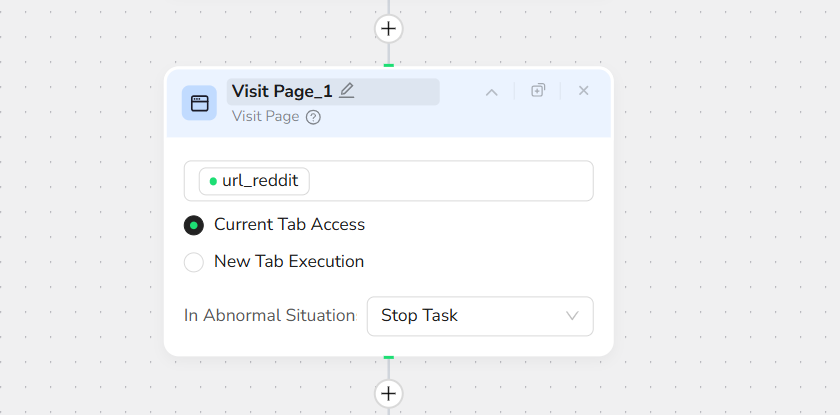The height and width of the screenshot is (415, 840).
Task: Open help via question mark icon
Action: (x=313, y=117)
